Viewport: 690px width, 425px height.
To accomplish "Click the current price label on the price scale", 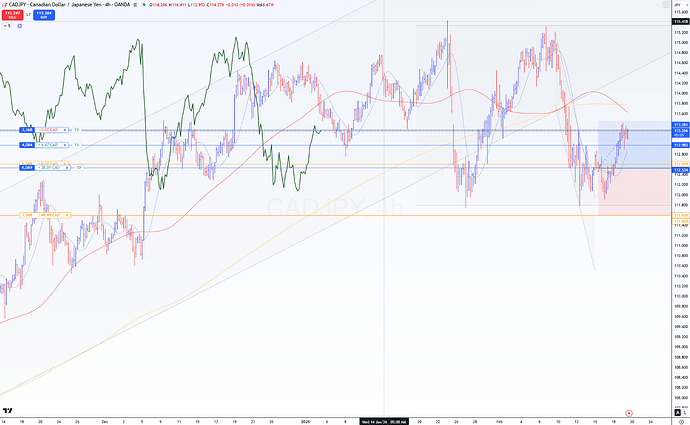I will 681,131.
